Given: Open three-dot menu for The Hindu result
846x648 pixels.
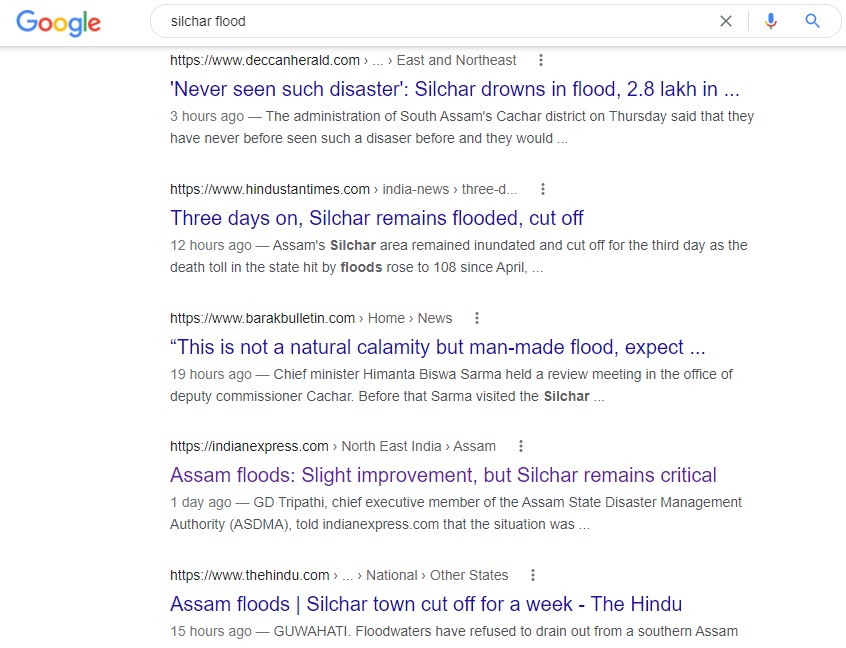Looking at the screenshot, I should [533, 575].
